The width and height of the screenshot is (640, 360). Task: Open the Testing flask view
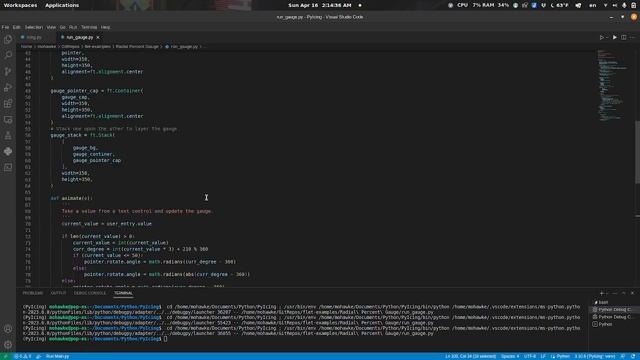pos(8,136)
